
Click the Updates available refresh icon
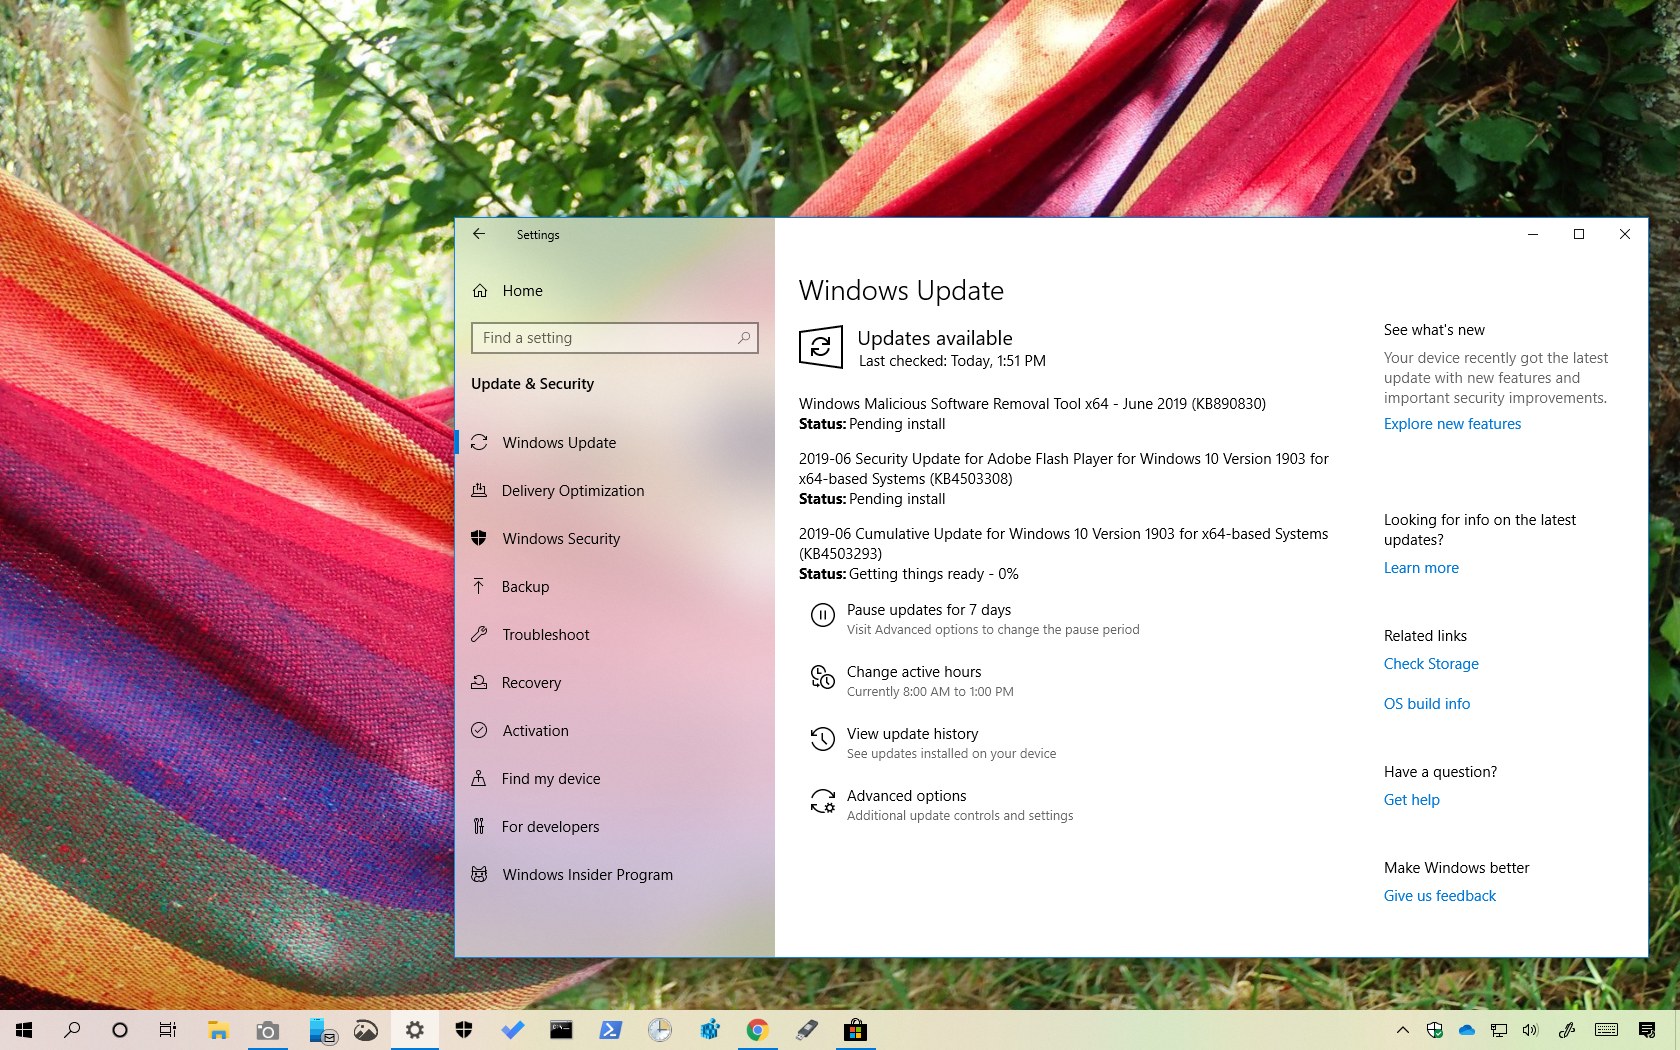[820, 347]
